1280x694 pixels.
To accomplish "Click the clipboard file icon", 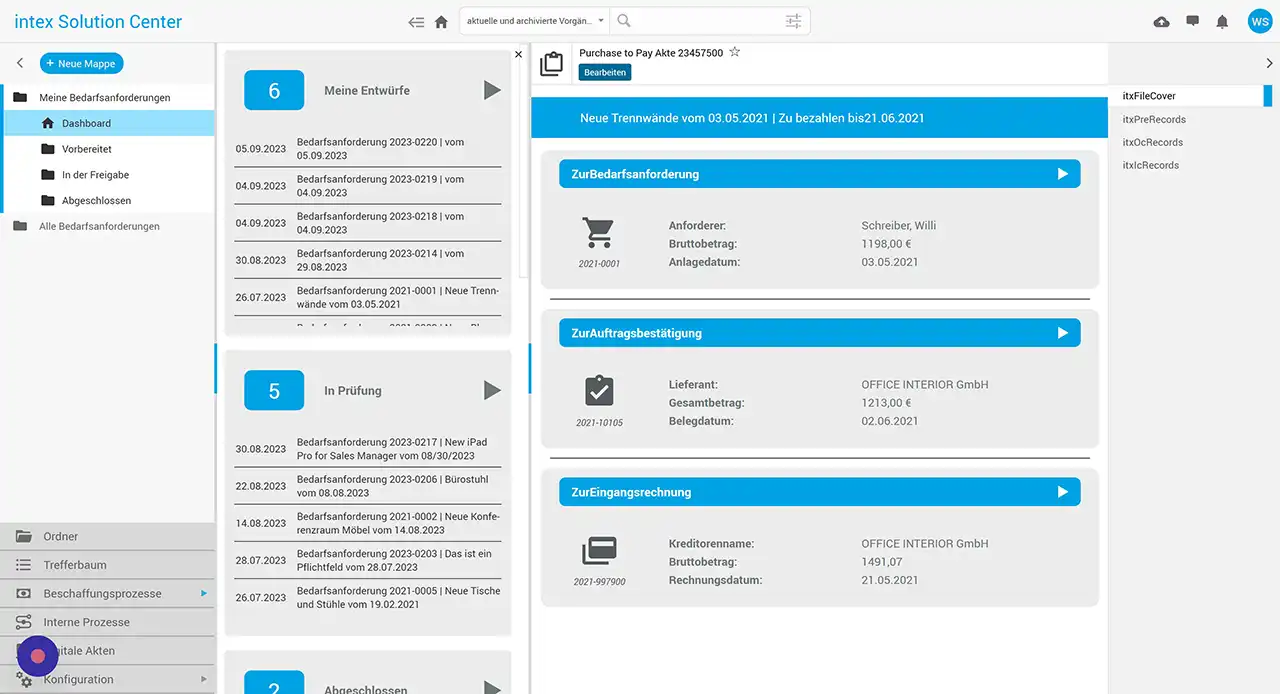I will pos(551,64).
